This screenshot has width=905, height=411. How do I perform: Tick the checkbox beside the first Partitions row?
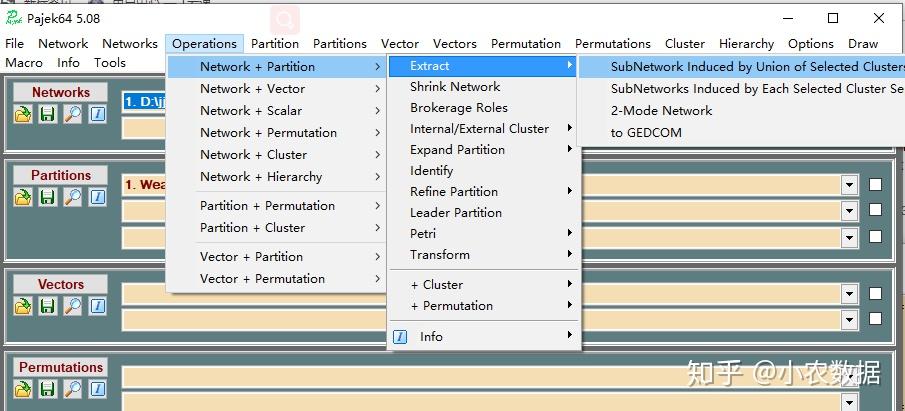click(875, 185)
